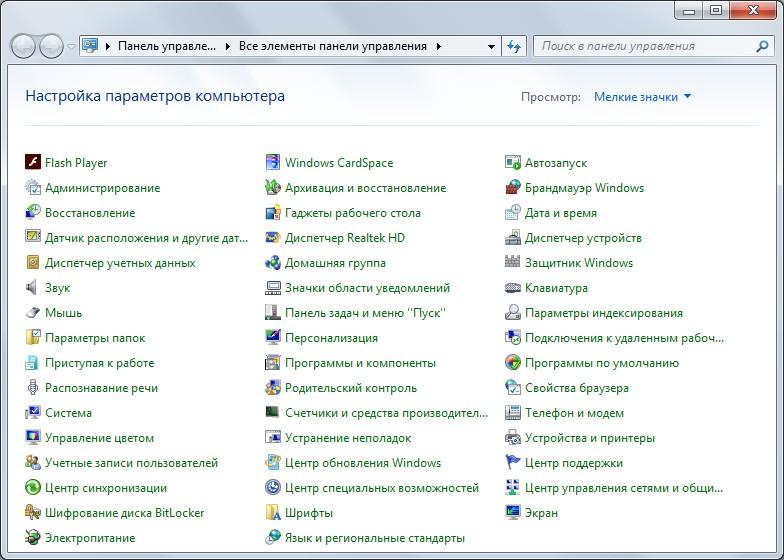
Task: Open Счетчики и средства производител... link
Action: [x=386, y=412]
